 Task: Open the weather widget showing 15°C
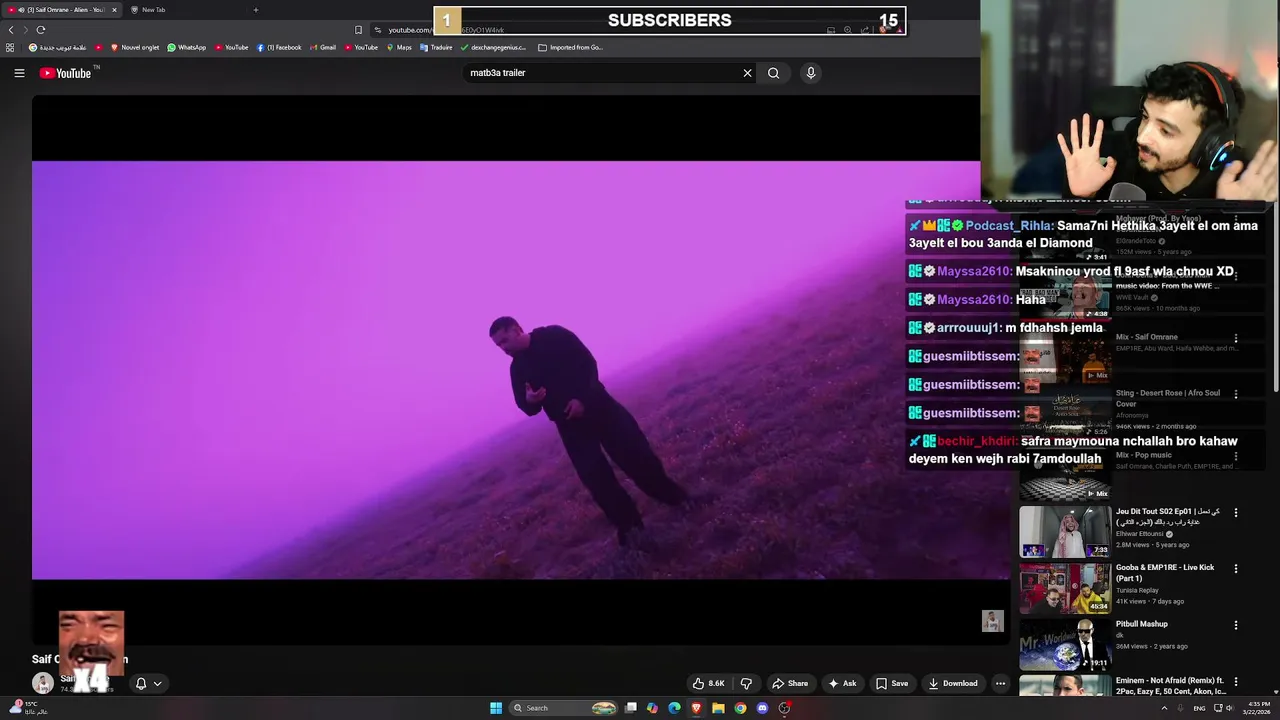pyautogui.click(x=28, y=708)
